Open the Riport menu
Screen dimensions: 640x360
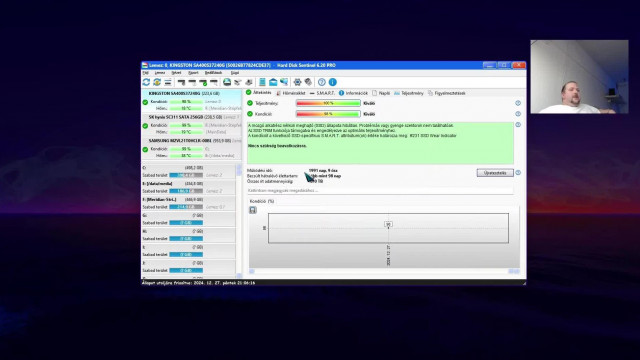193,73
